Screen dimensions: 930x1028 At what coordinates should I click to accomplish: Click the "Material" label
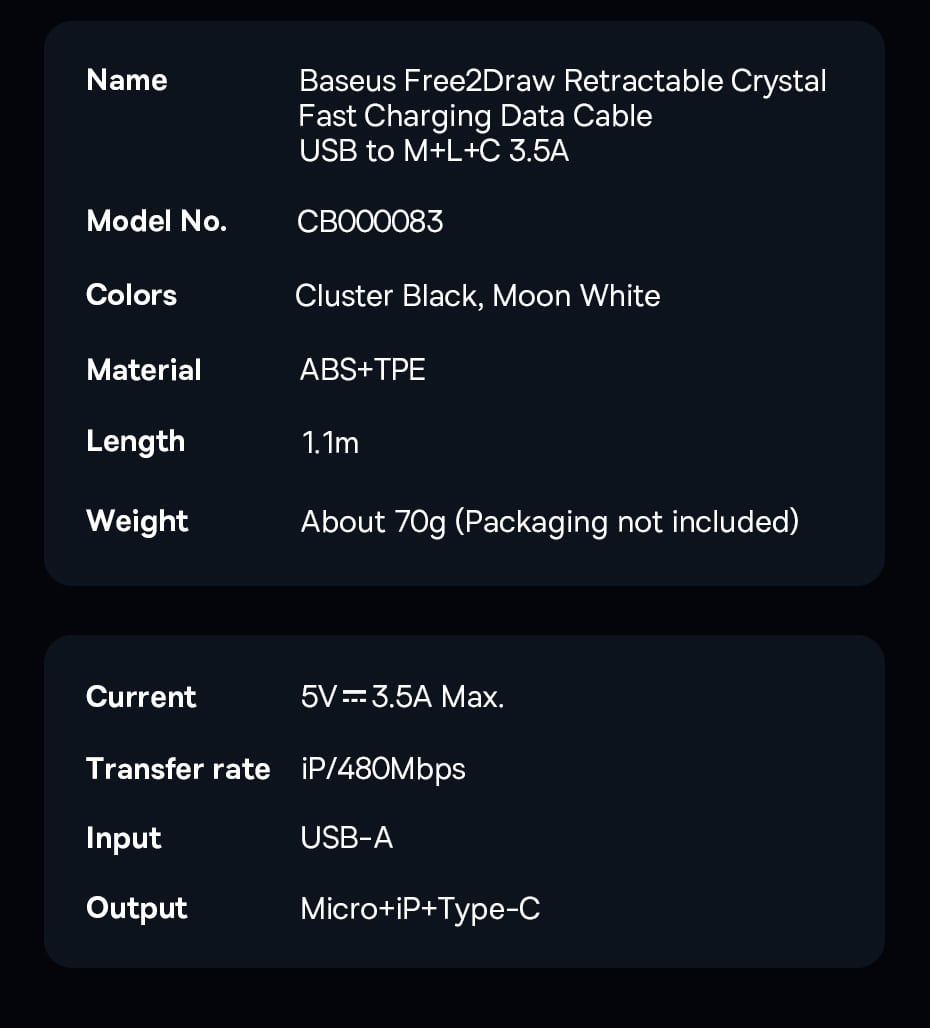click(x=144, y=370)
